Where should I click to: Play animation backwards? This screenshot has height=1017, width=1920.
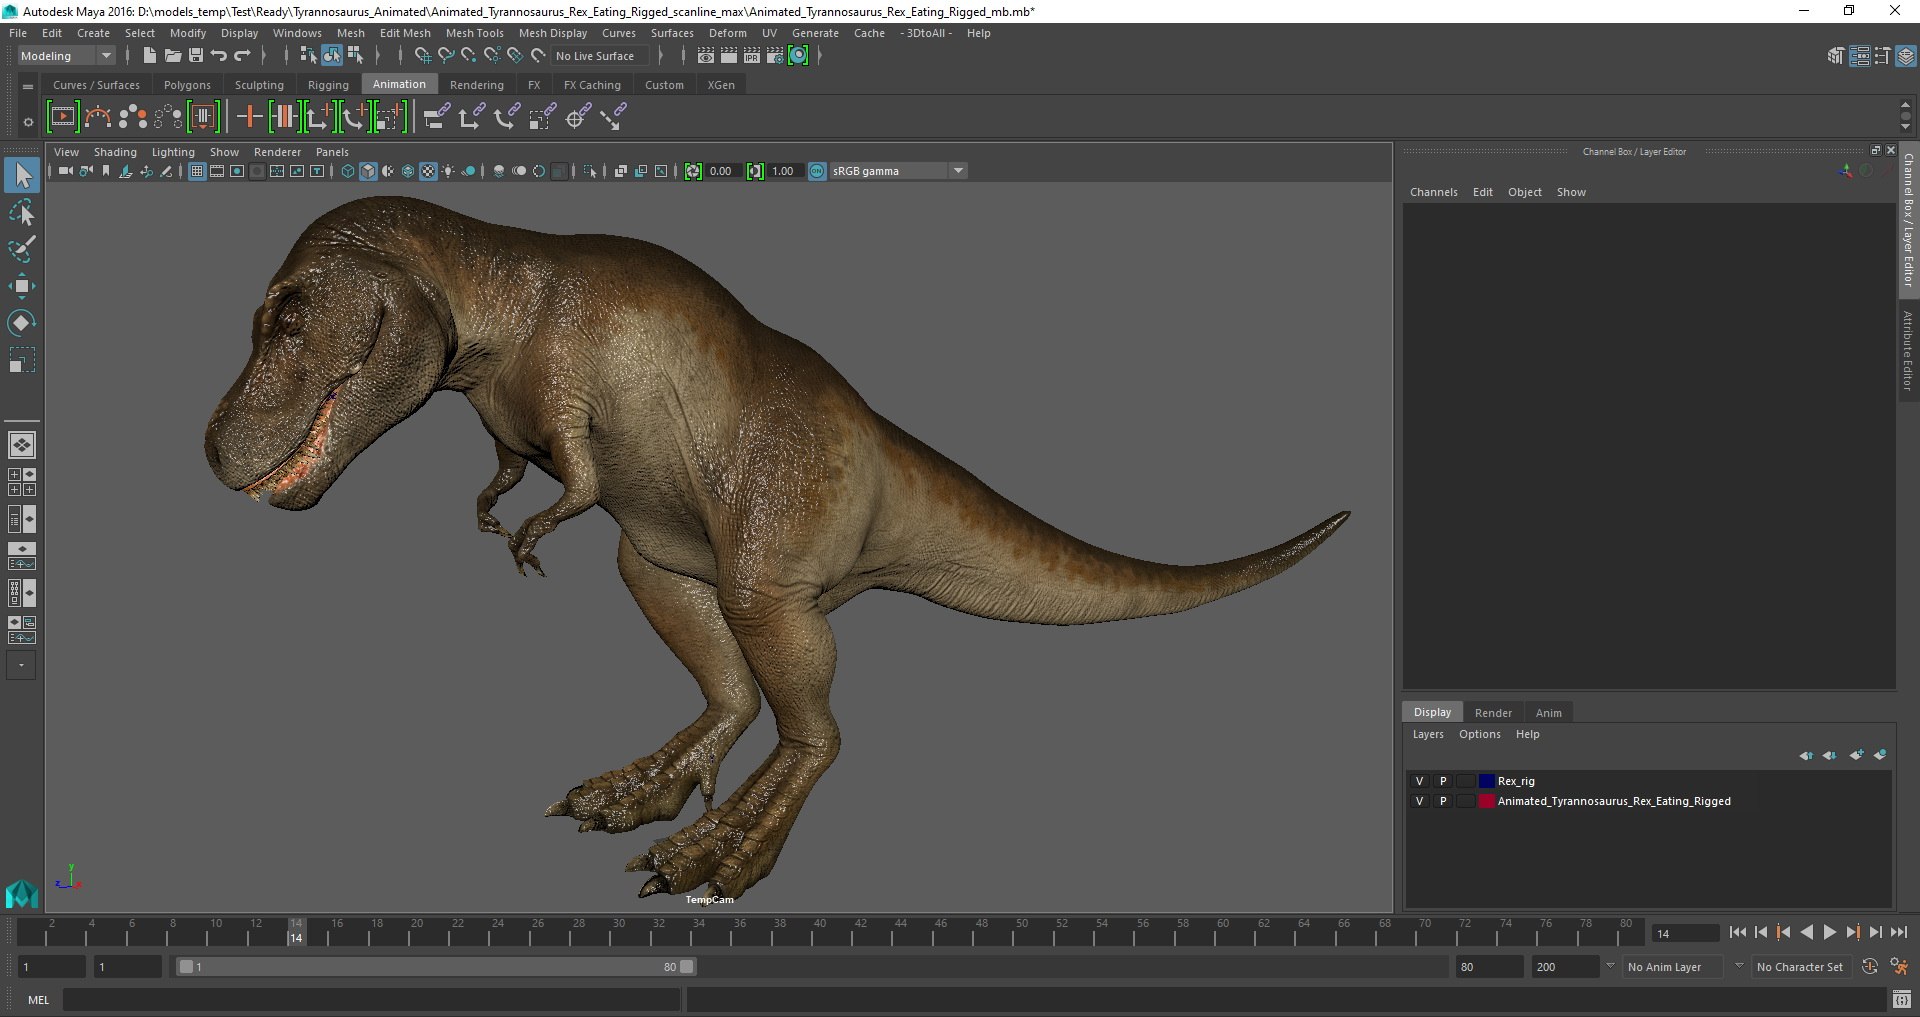[x=1806, y=932]
